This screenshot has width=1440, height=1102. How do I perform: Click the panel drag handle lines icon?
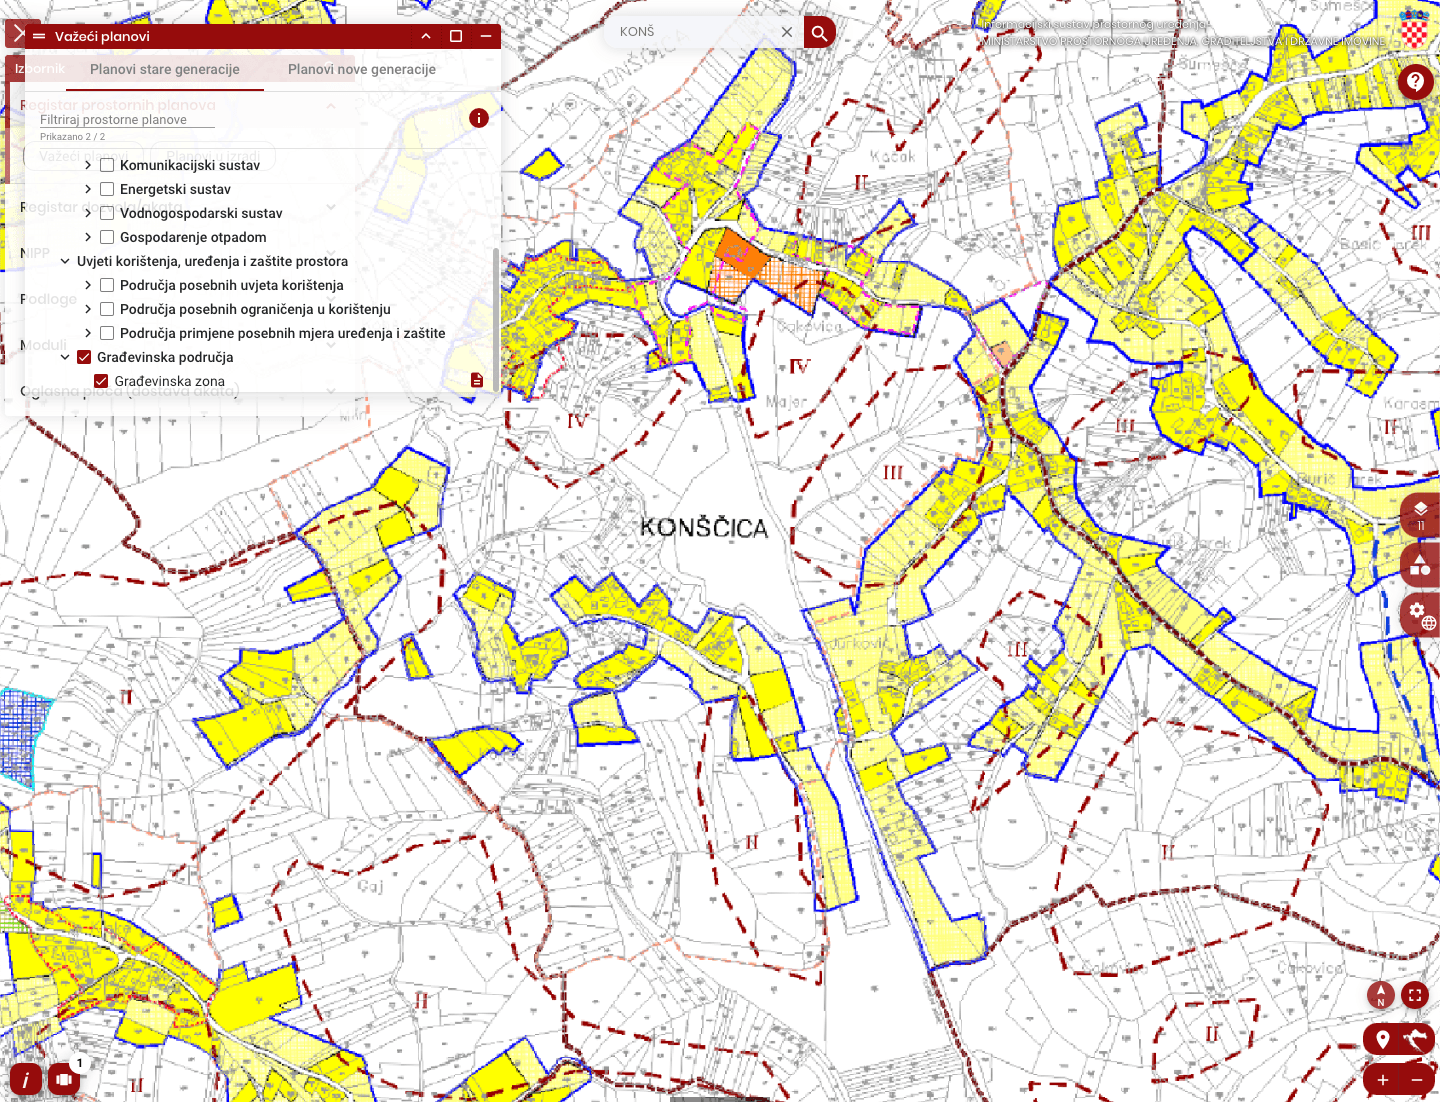tap(39, 36)
